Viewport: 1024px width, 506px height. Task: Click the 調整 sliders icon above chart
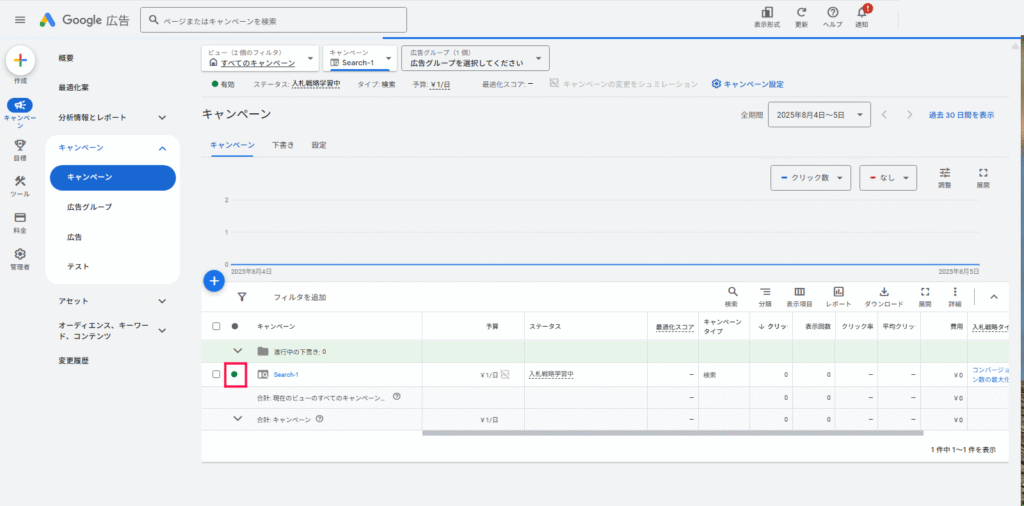pyautogui.click(x=945, y=172)
